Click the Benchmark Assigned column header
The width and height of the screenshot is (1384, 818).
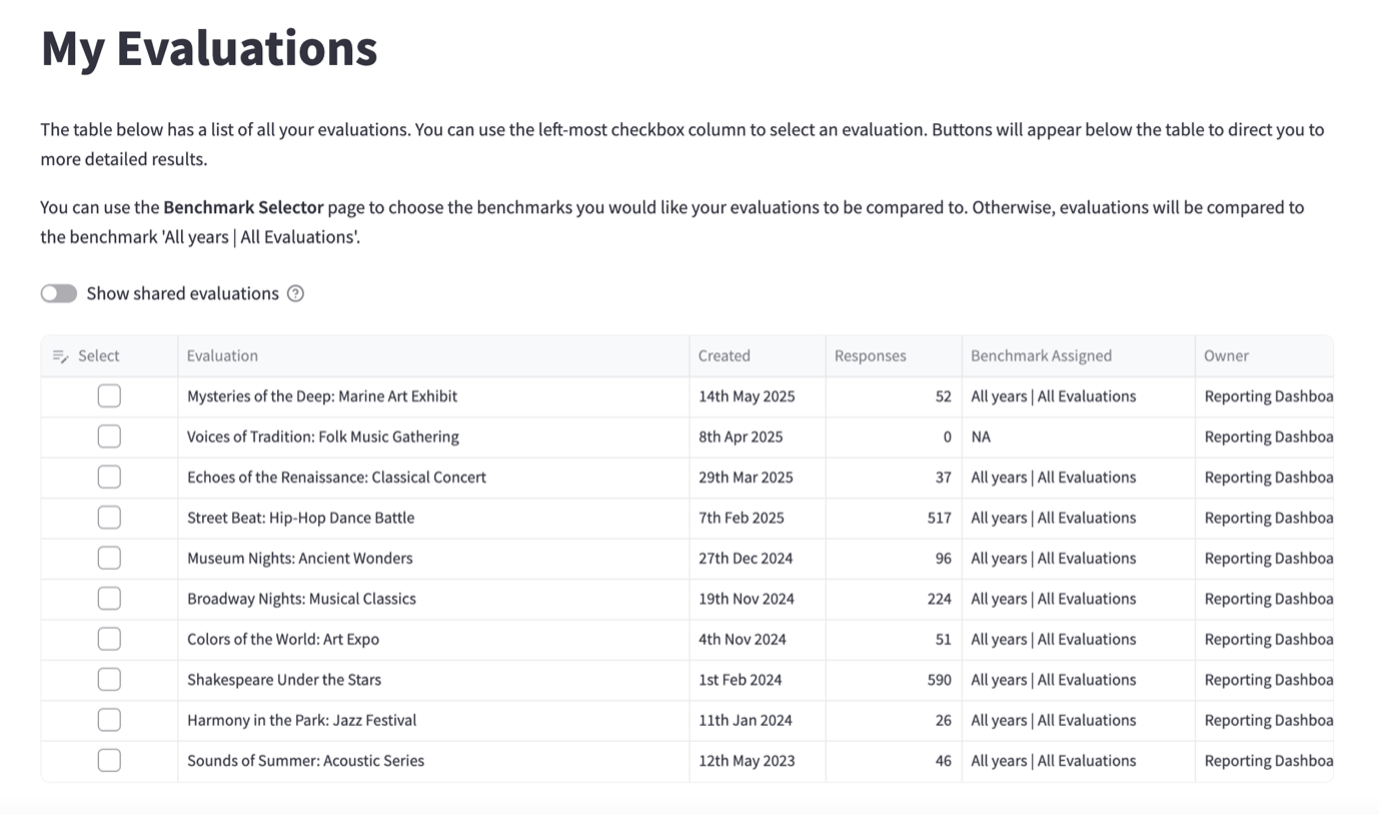pyautogui.click(x=1041, y=356)
